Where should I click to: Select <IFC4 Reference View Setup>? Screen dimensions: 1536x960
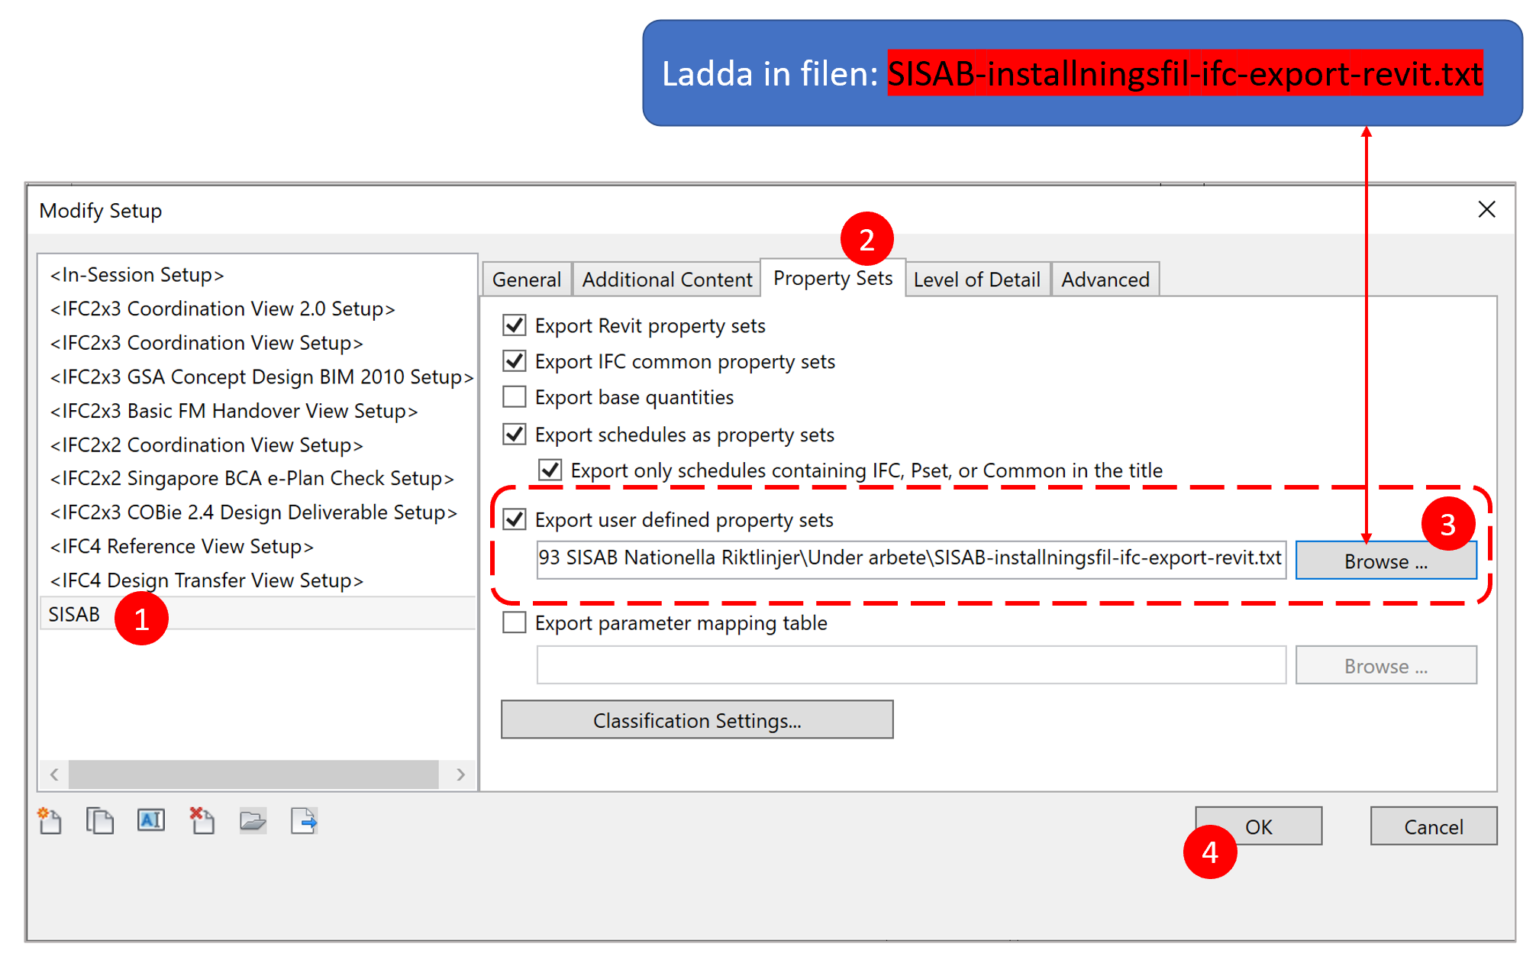click(182, 546)
